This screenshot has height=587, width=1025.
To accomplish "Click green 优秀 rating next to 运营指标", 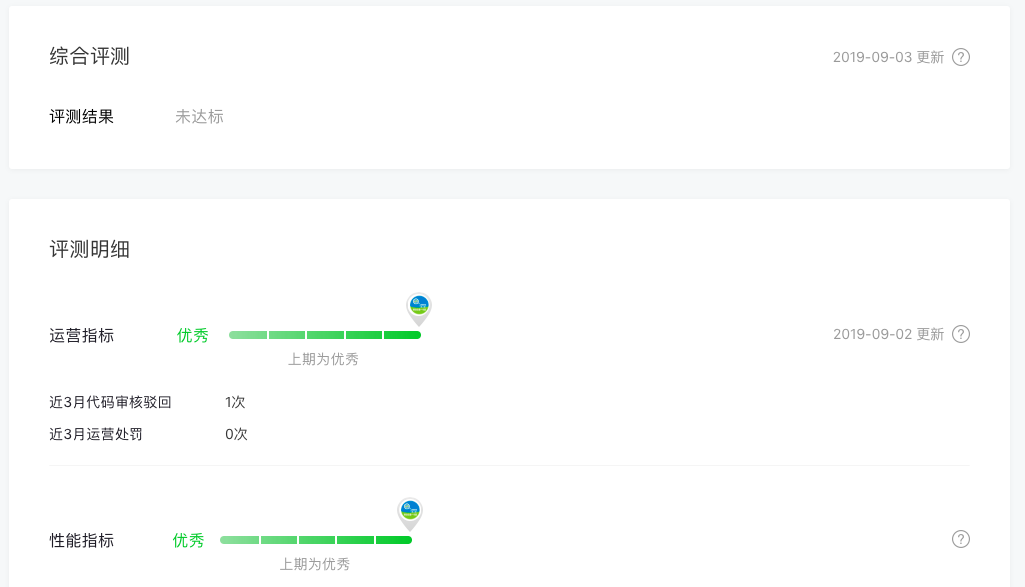I will pyautogui.click(x=193, y=335).
